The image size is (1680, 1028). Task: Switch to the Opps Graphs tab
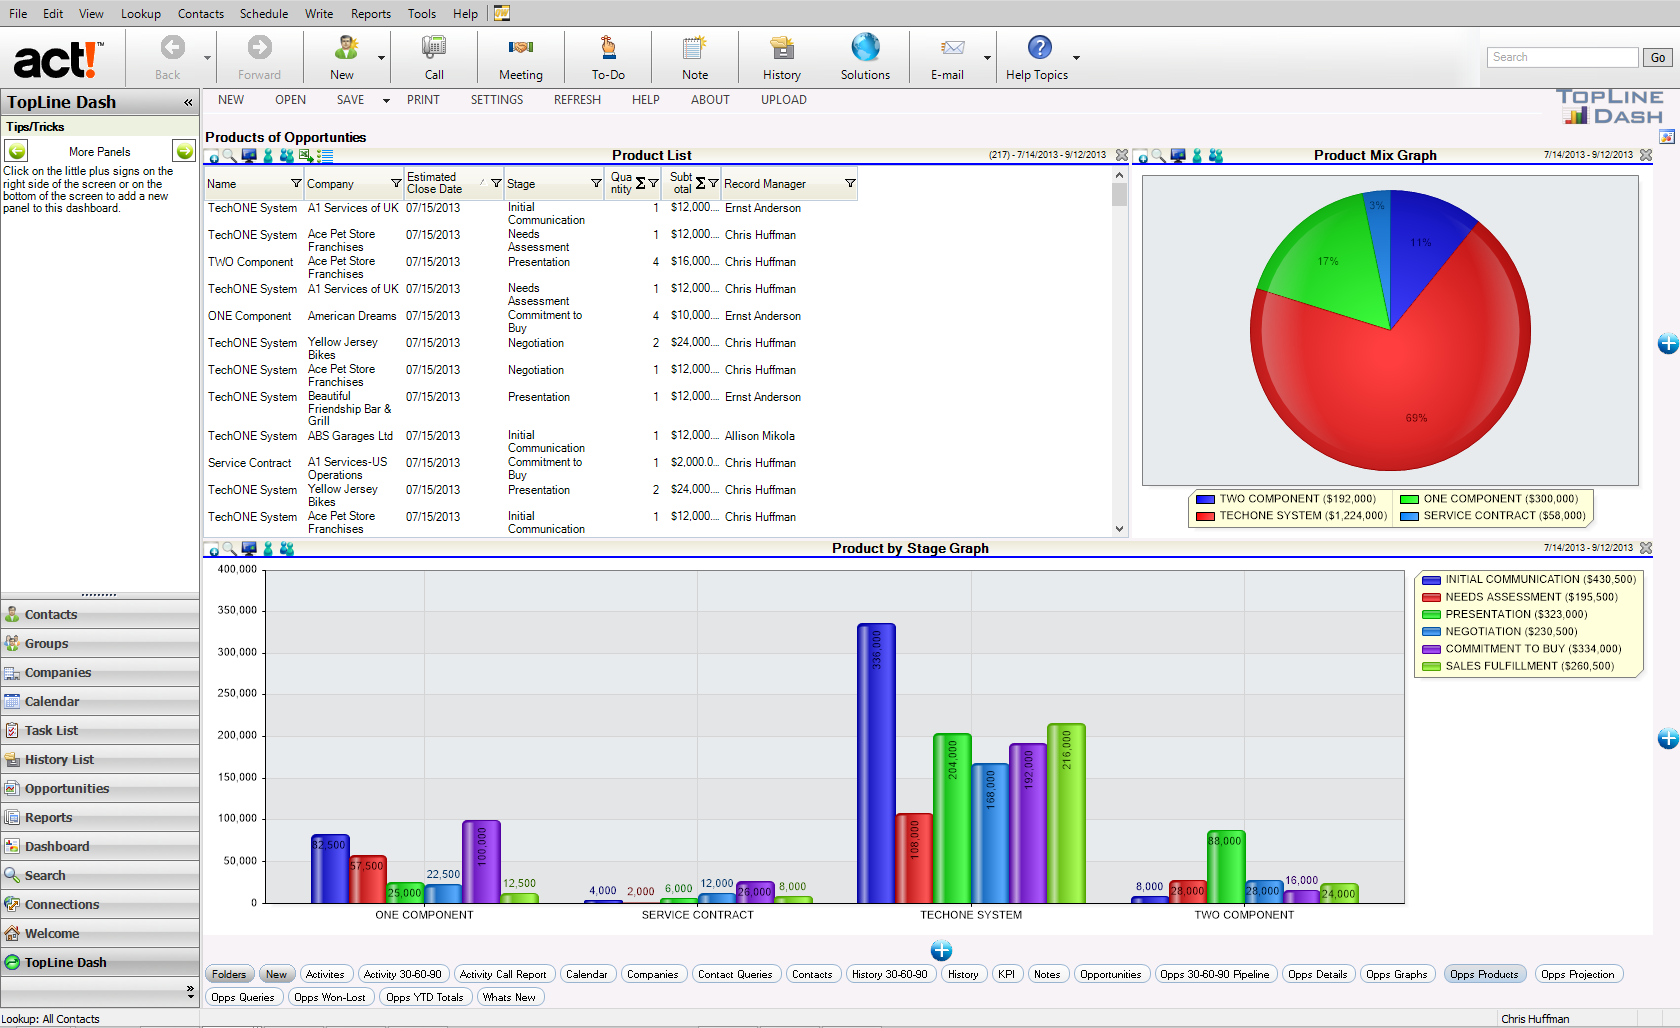[x=1396, y=974]
